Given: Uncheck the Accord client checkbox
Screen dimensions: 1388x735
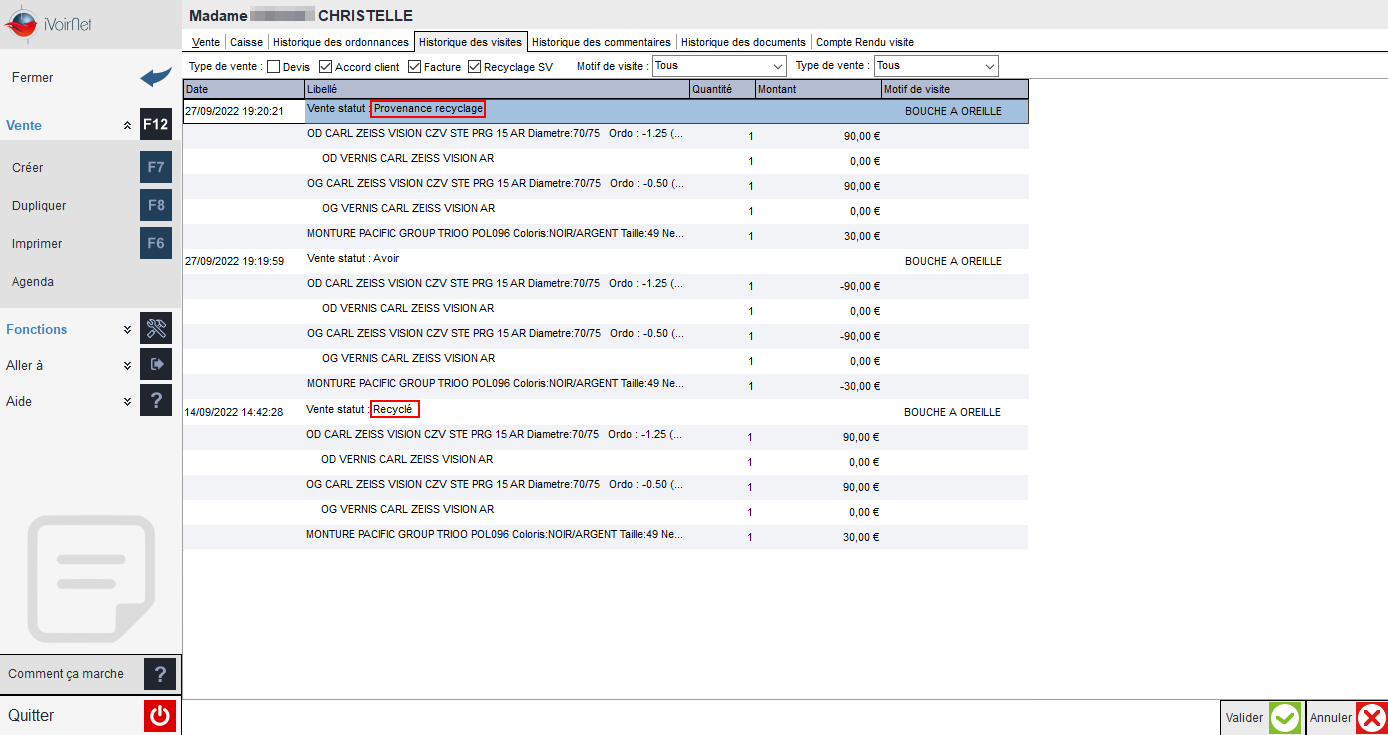Looking at the screenshot, I should [325, 67].
